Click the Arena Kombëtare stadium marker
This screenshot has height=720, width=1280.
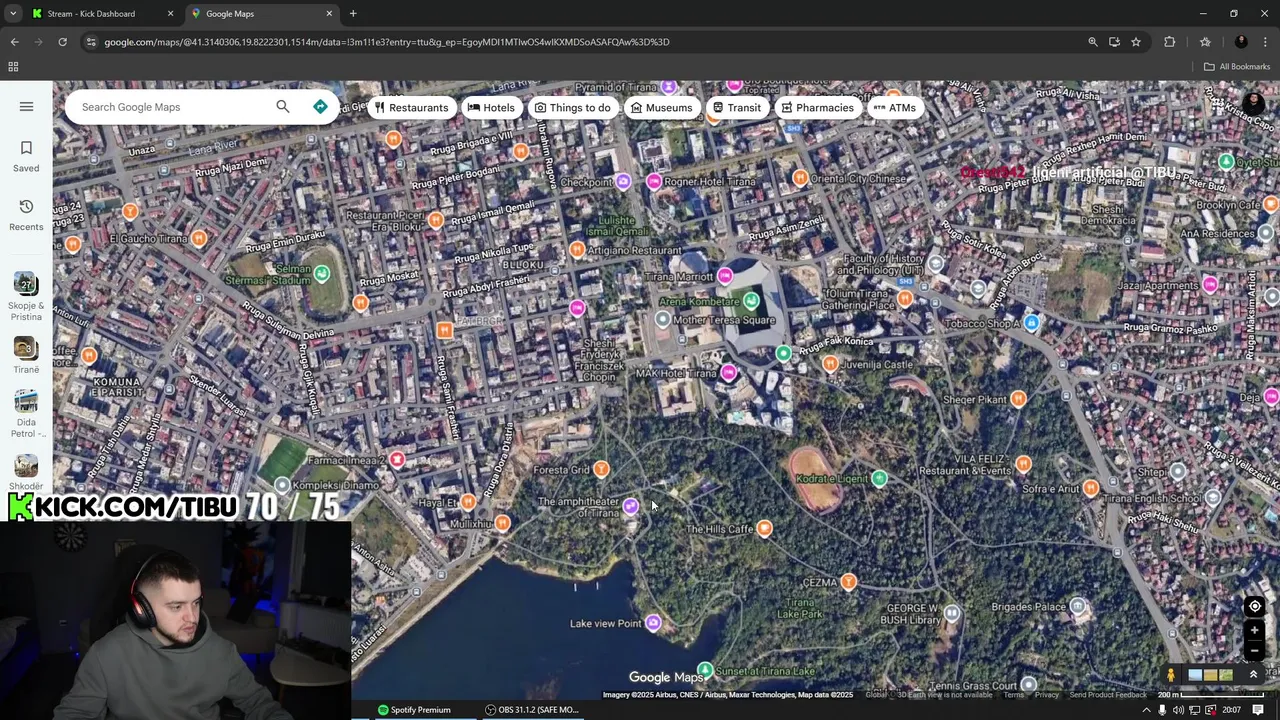point(751,301)
